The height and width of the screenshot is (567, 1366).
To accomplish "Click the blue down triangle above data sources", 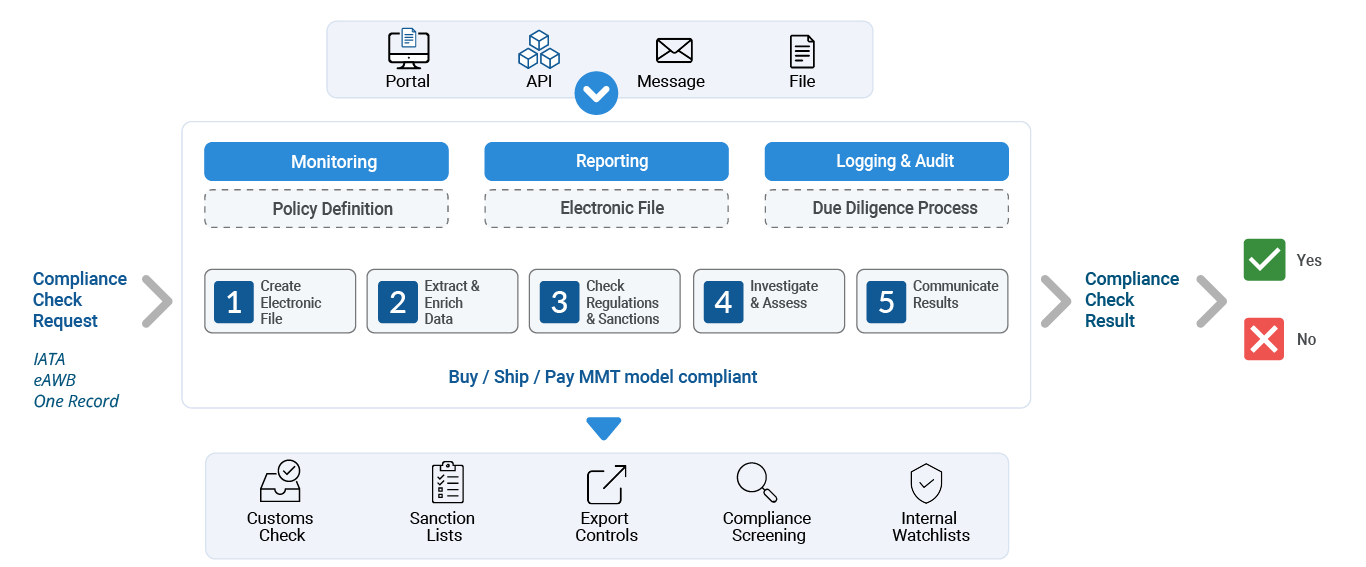I will pos(604,429).
